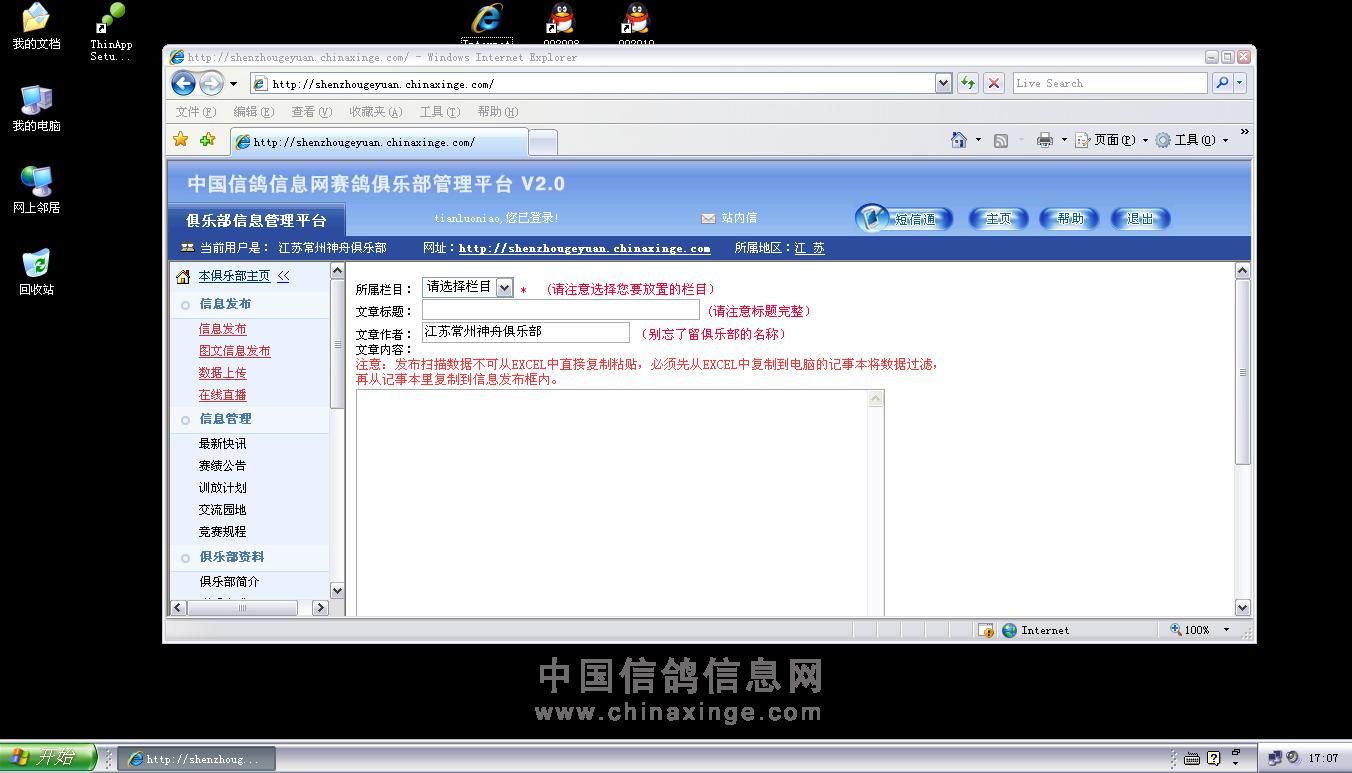The image size is (1352, 773).
Task: Click in the Live Search box
Action: [x=1109, y=83]
